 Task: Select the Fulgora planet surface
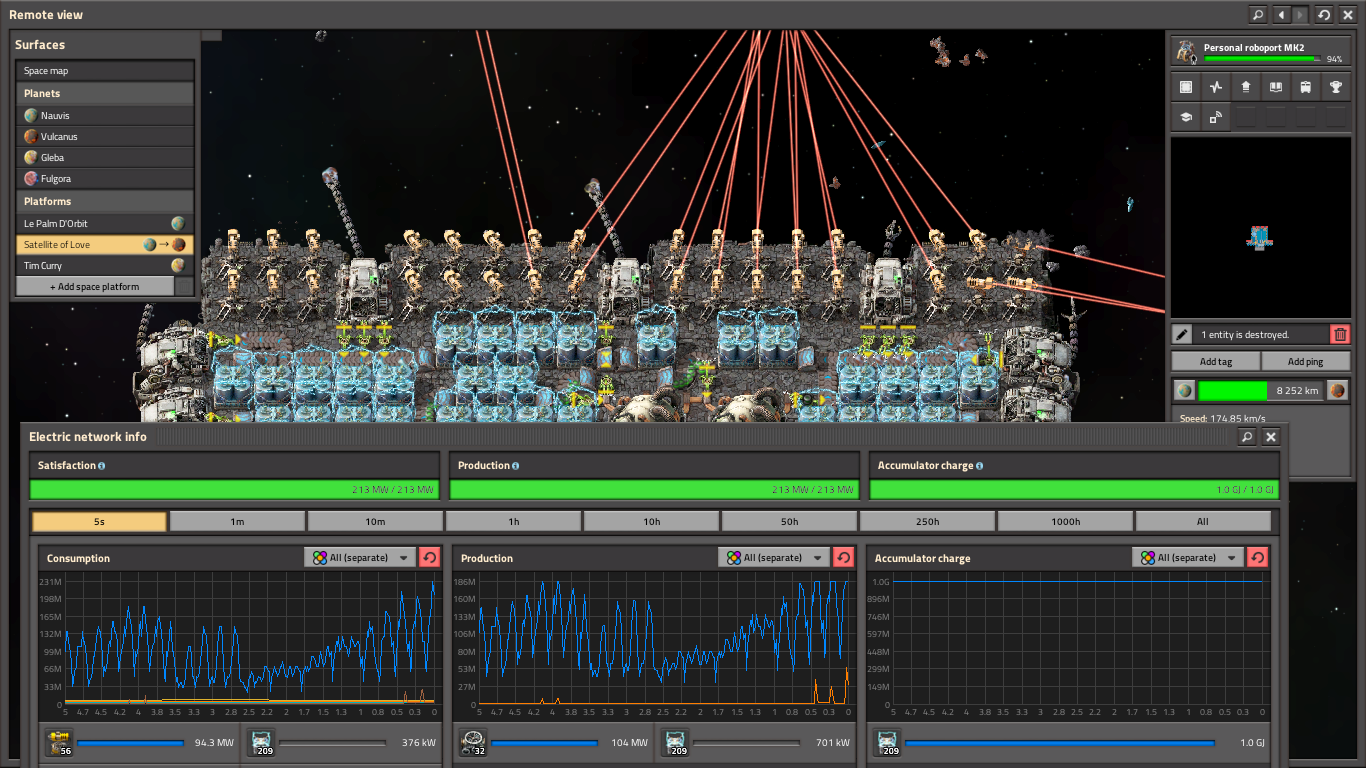tap(105, 179)
